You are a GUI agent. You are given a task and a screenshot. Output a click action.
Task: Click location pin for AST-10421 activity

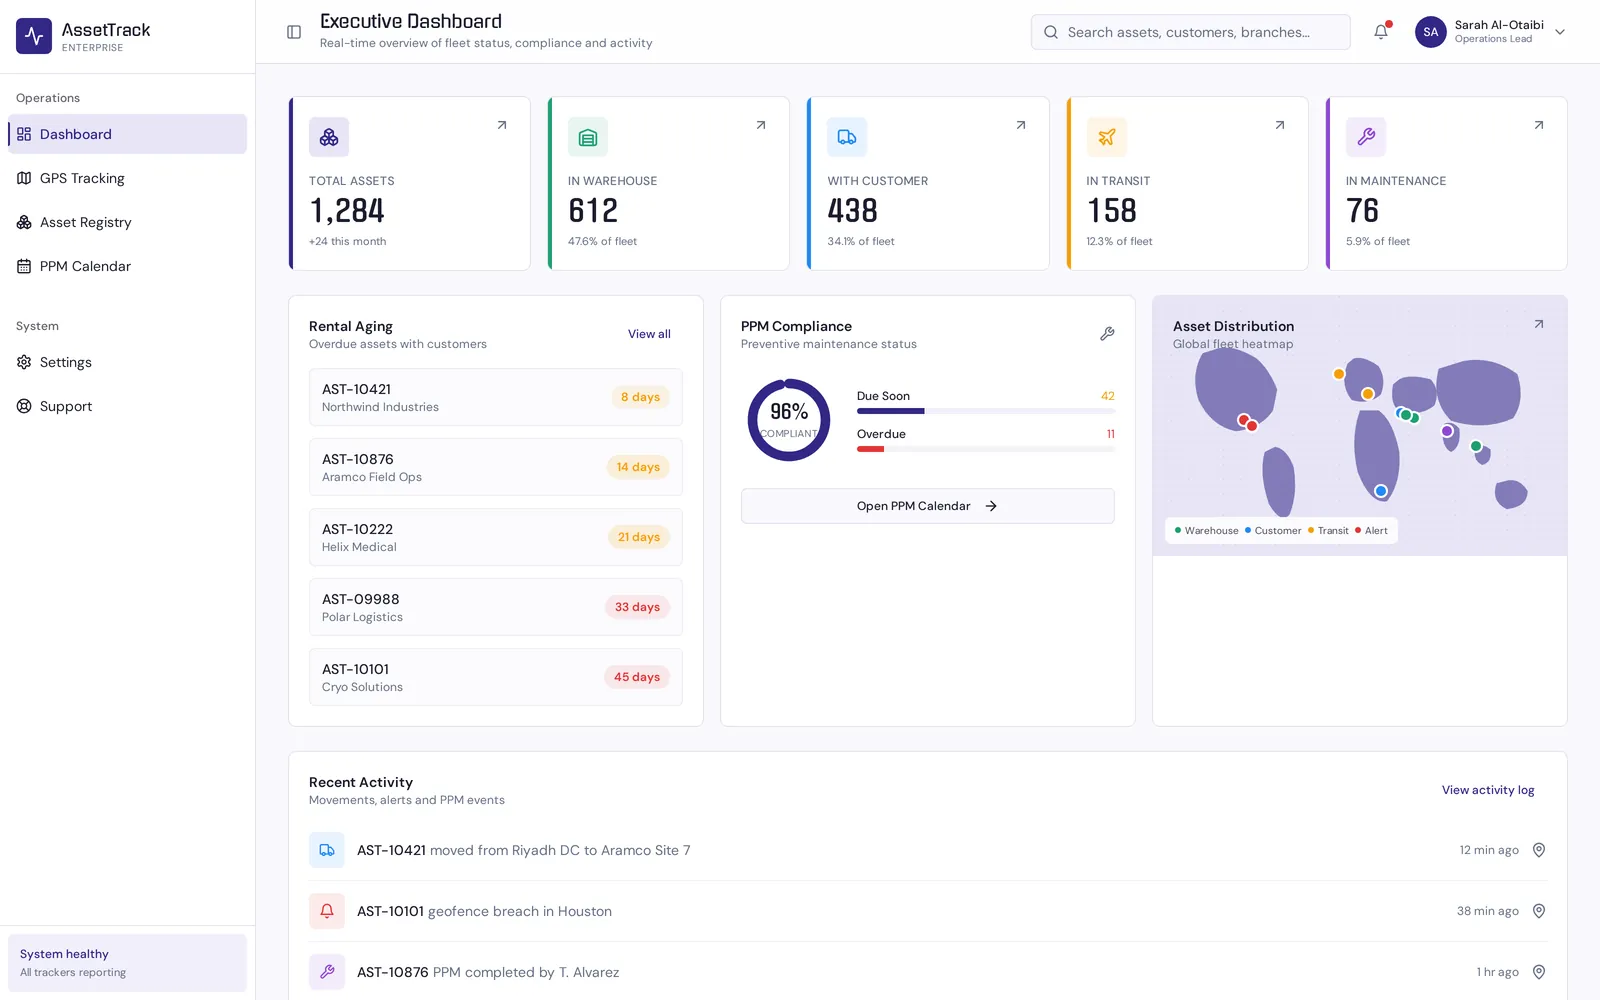(x=1539, y=850)
